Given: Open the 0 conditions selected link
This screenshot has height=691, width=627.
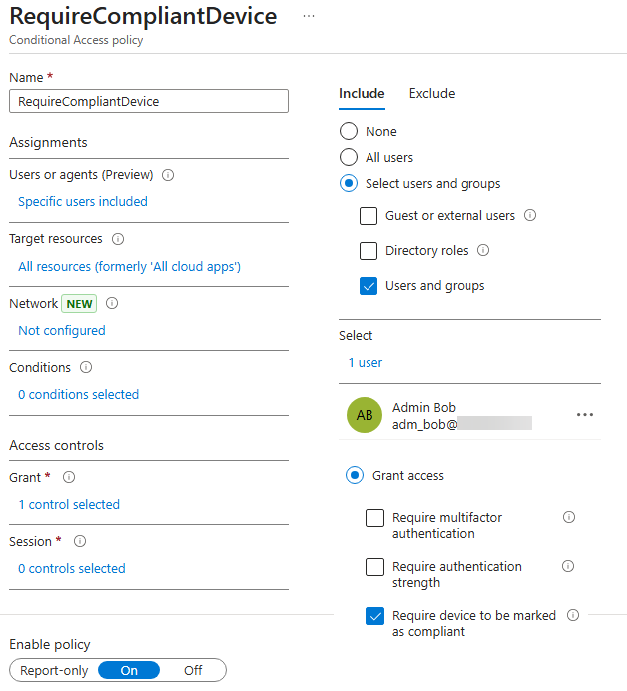Looking at the screenshot, I should tap(79, 395).
